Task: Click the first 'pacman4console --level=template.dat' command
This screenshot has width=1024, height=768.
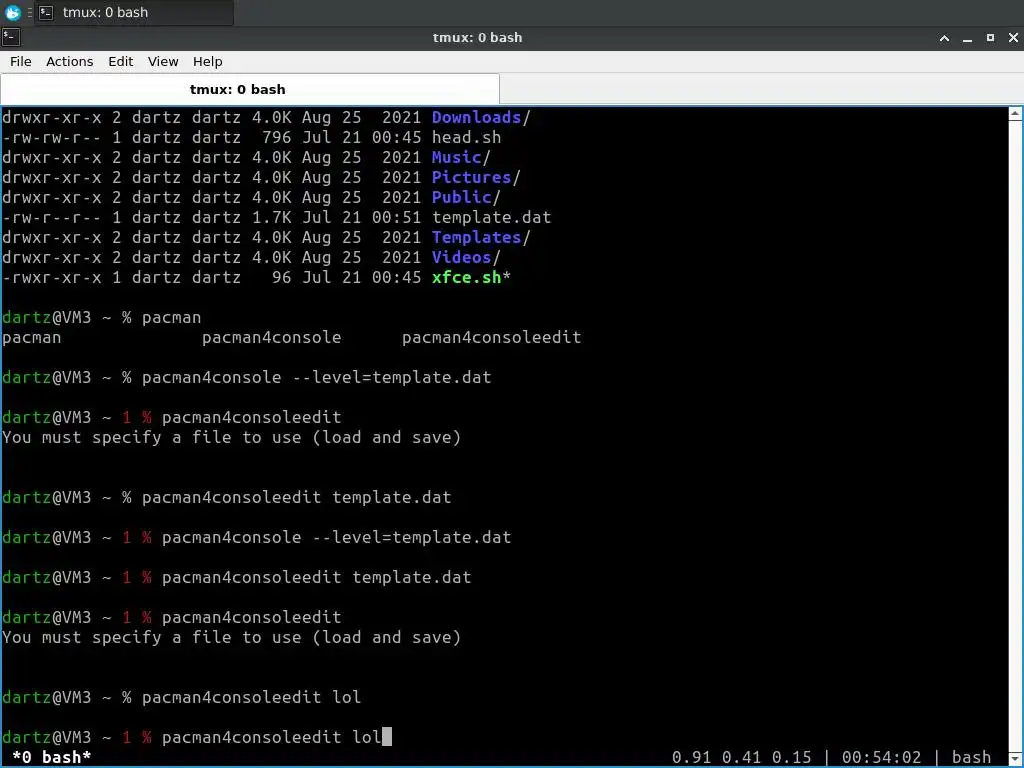Action: [316, 377]
